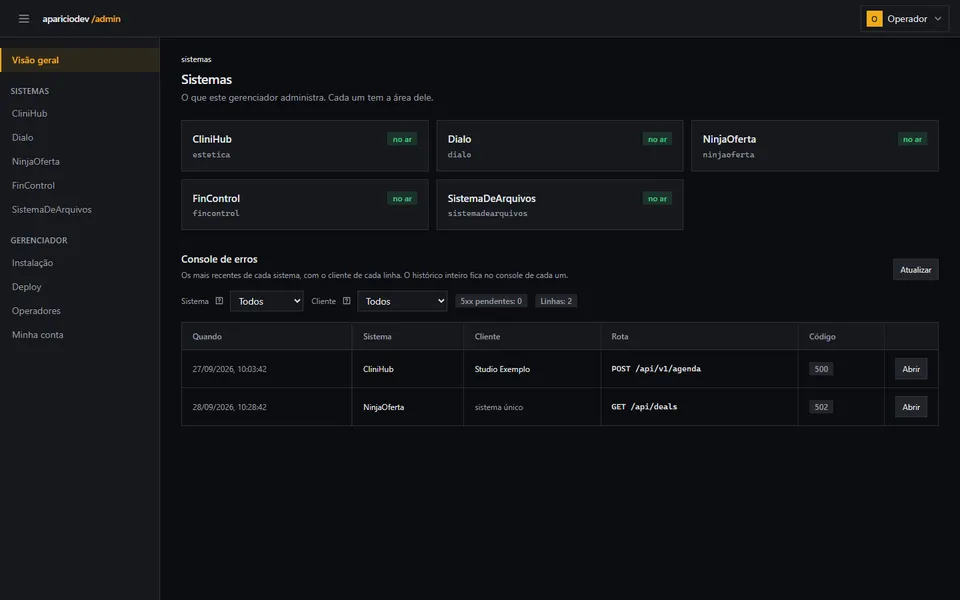The height and width of the screenshot is (600, 960).
Task: Click the POST /api/v1/agenda route
Action: 656,369
